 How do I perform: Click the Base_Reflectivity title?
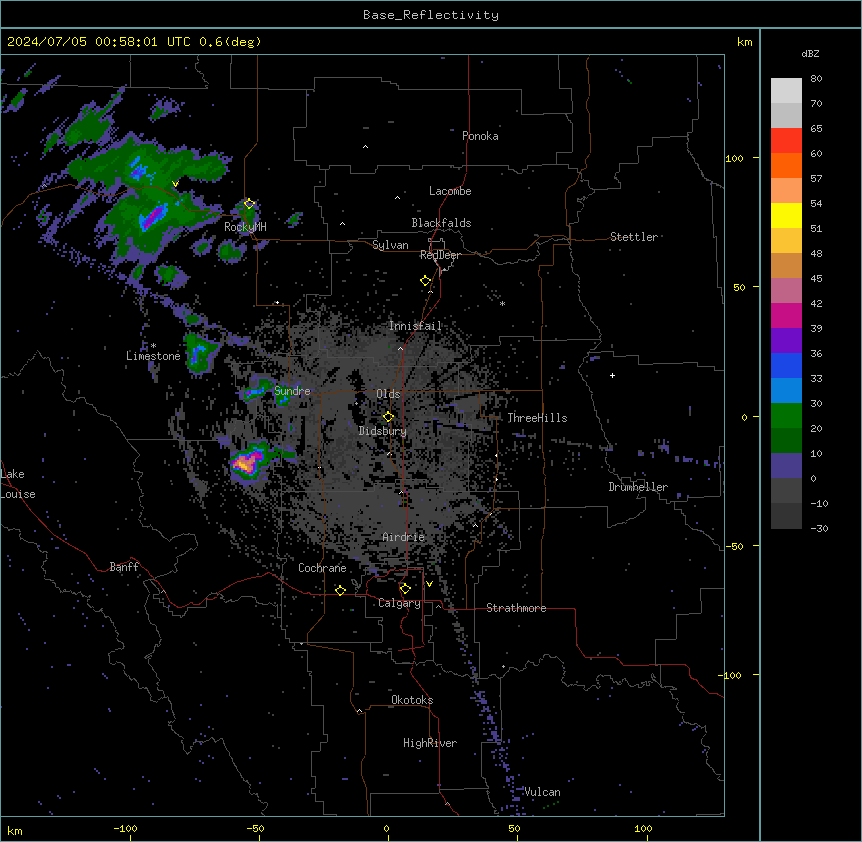[431, 15]
